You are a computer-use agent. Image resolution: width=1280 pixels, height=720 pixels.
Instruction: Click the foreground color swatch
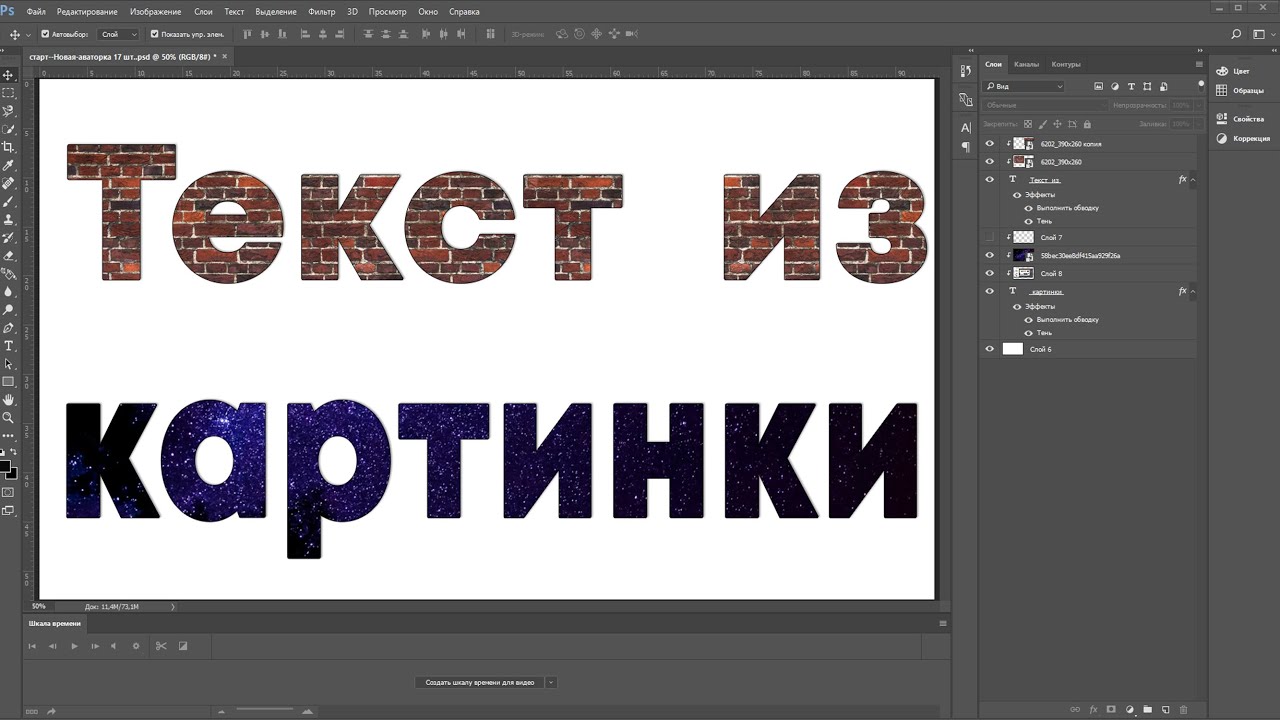(5, 466)
